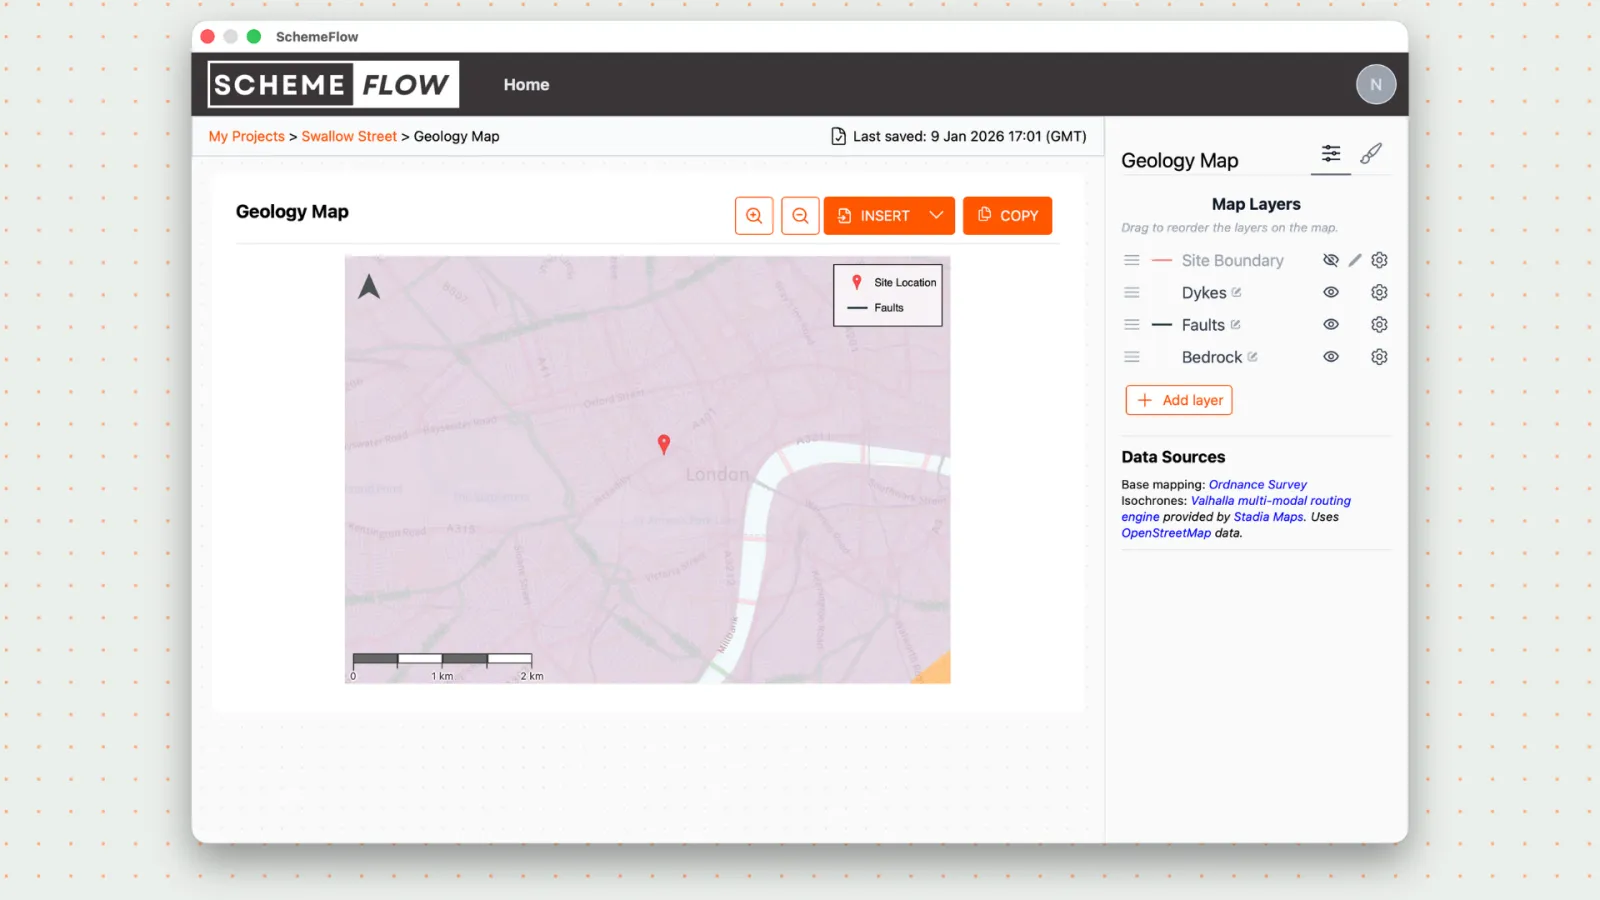Click the INSERT button
This screenshot has height=900, width=1600.
(874, 215)
